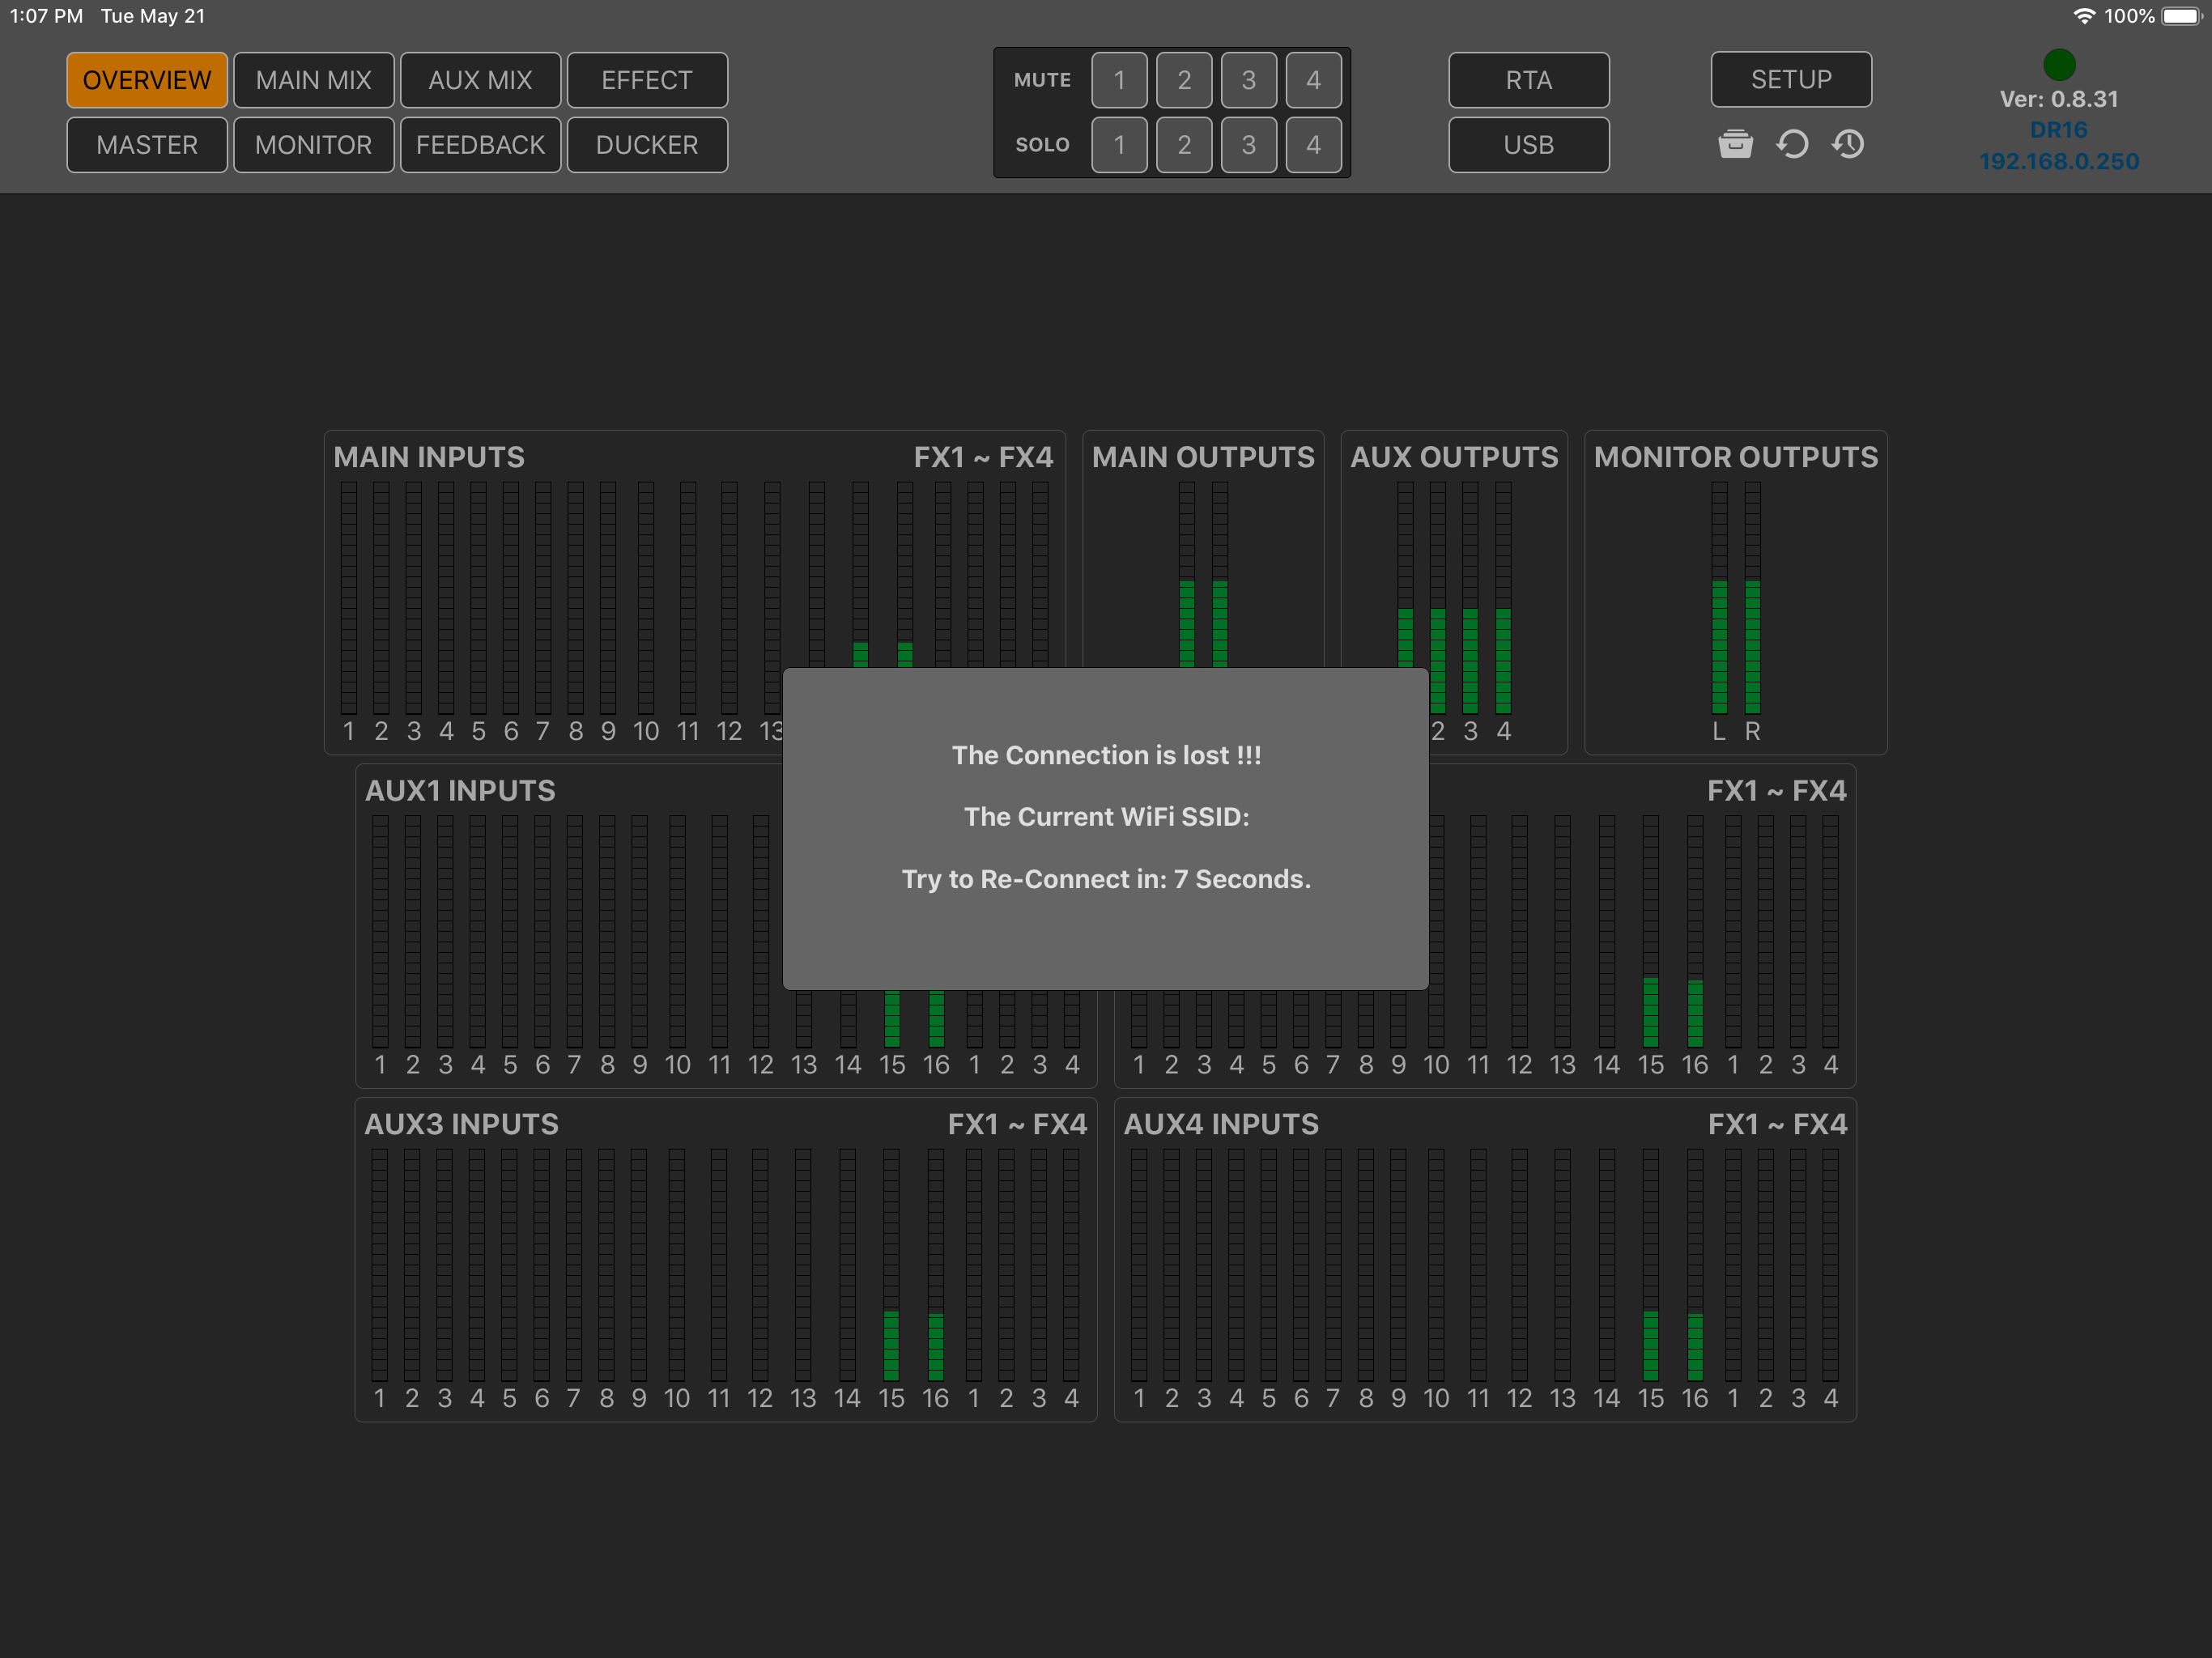
Task: Open the MONITOR tab
Action: tap(314, 145)
